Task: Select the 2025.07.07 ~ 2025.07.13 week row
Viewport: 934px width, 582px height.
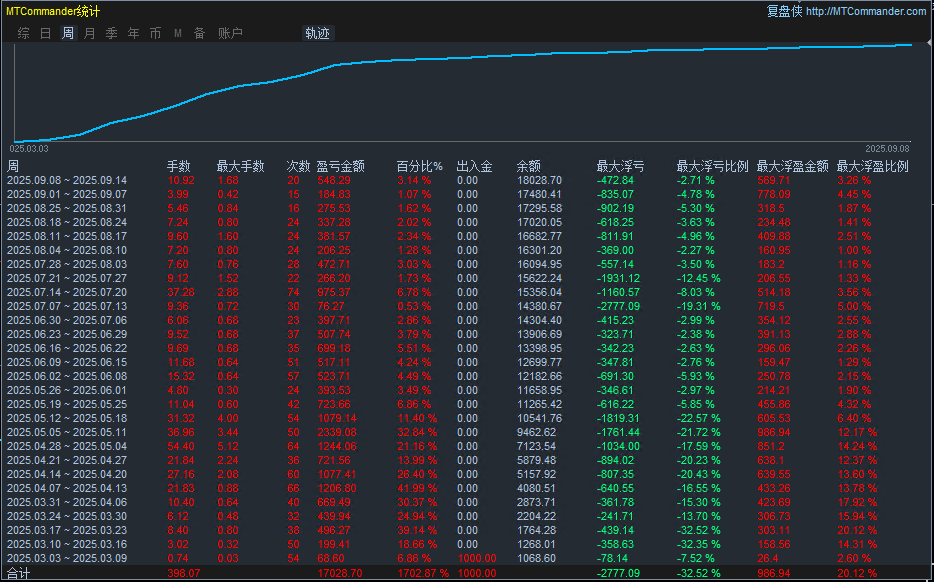Action: click(x=67, y=306)
